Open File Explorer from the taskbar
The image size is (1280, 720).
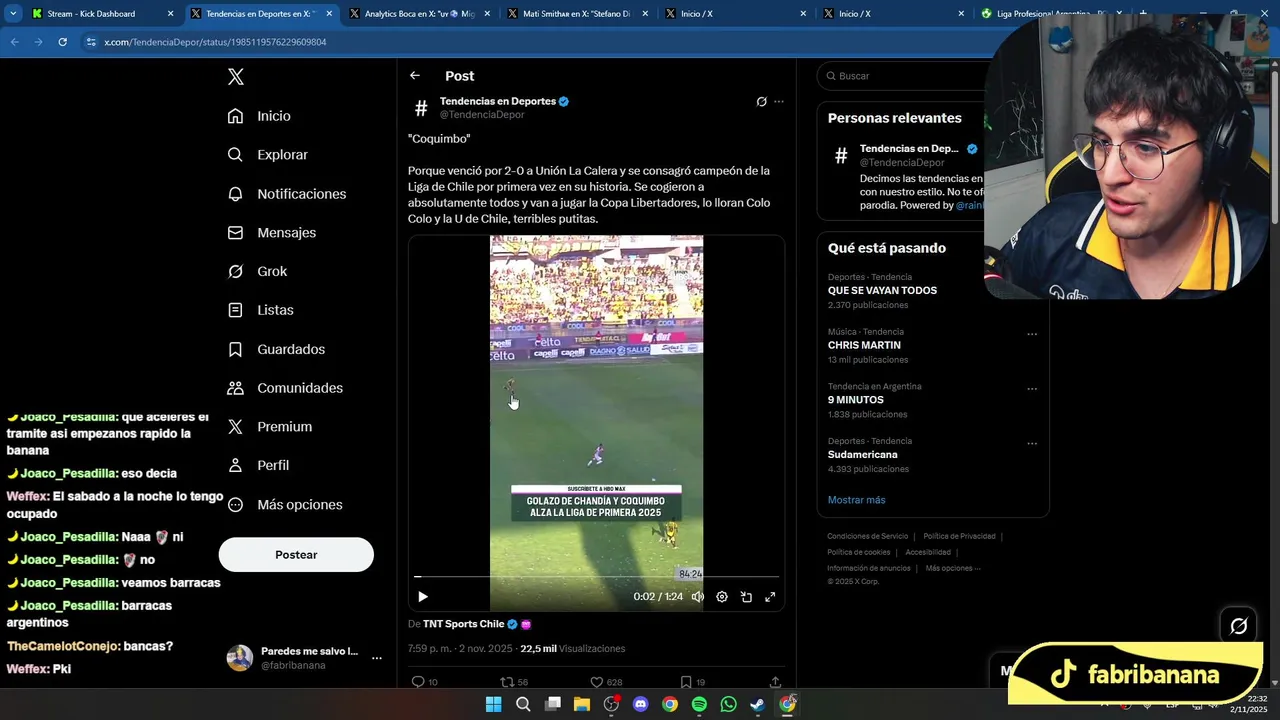pos(581,704)
